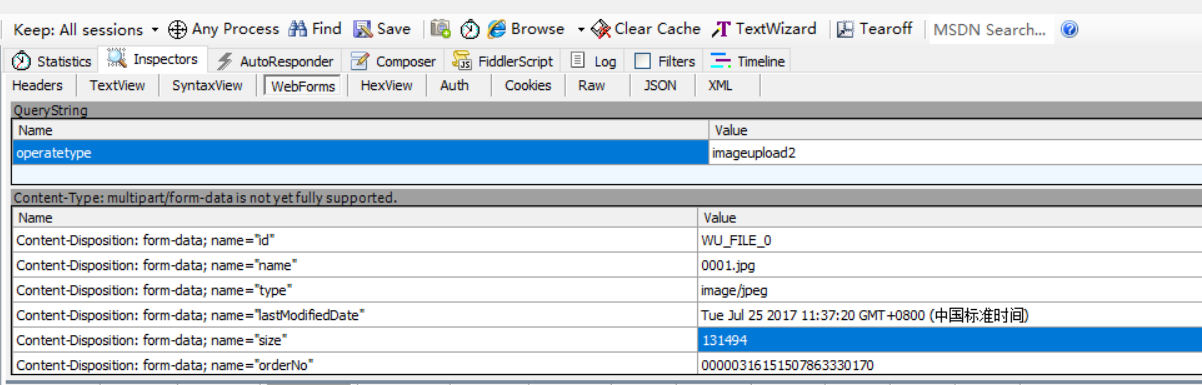Click the camera screenshot icon
Image resolution: width=1202 pixels, height=385 pixels.
click(441, 30)
